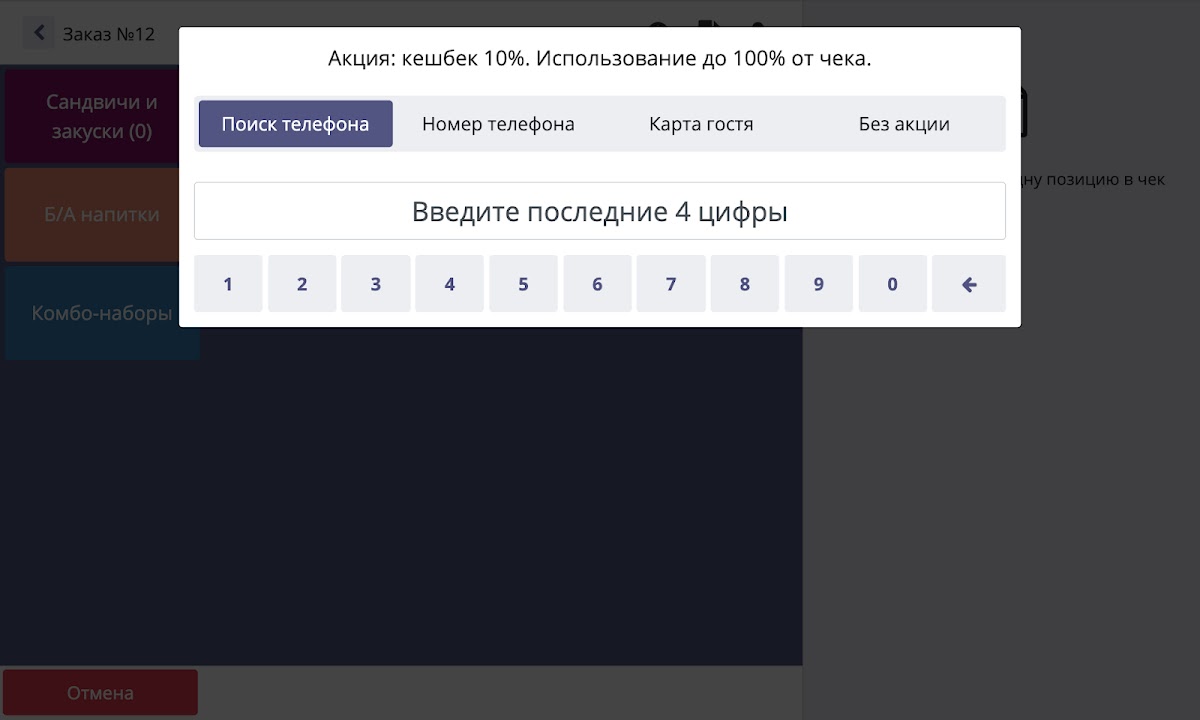The image size is (1200, 720).
Task: Open the Номер телефона tab
Action: pyautogui.click(x=498, y=124)
